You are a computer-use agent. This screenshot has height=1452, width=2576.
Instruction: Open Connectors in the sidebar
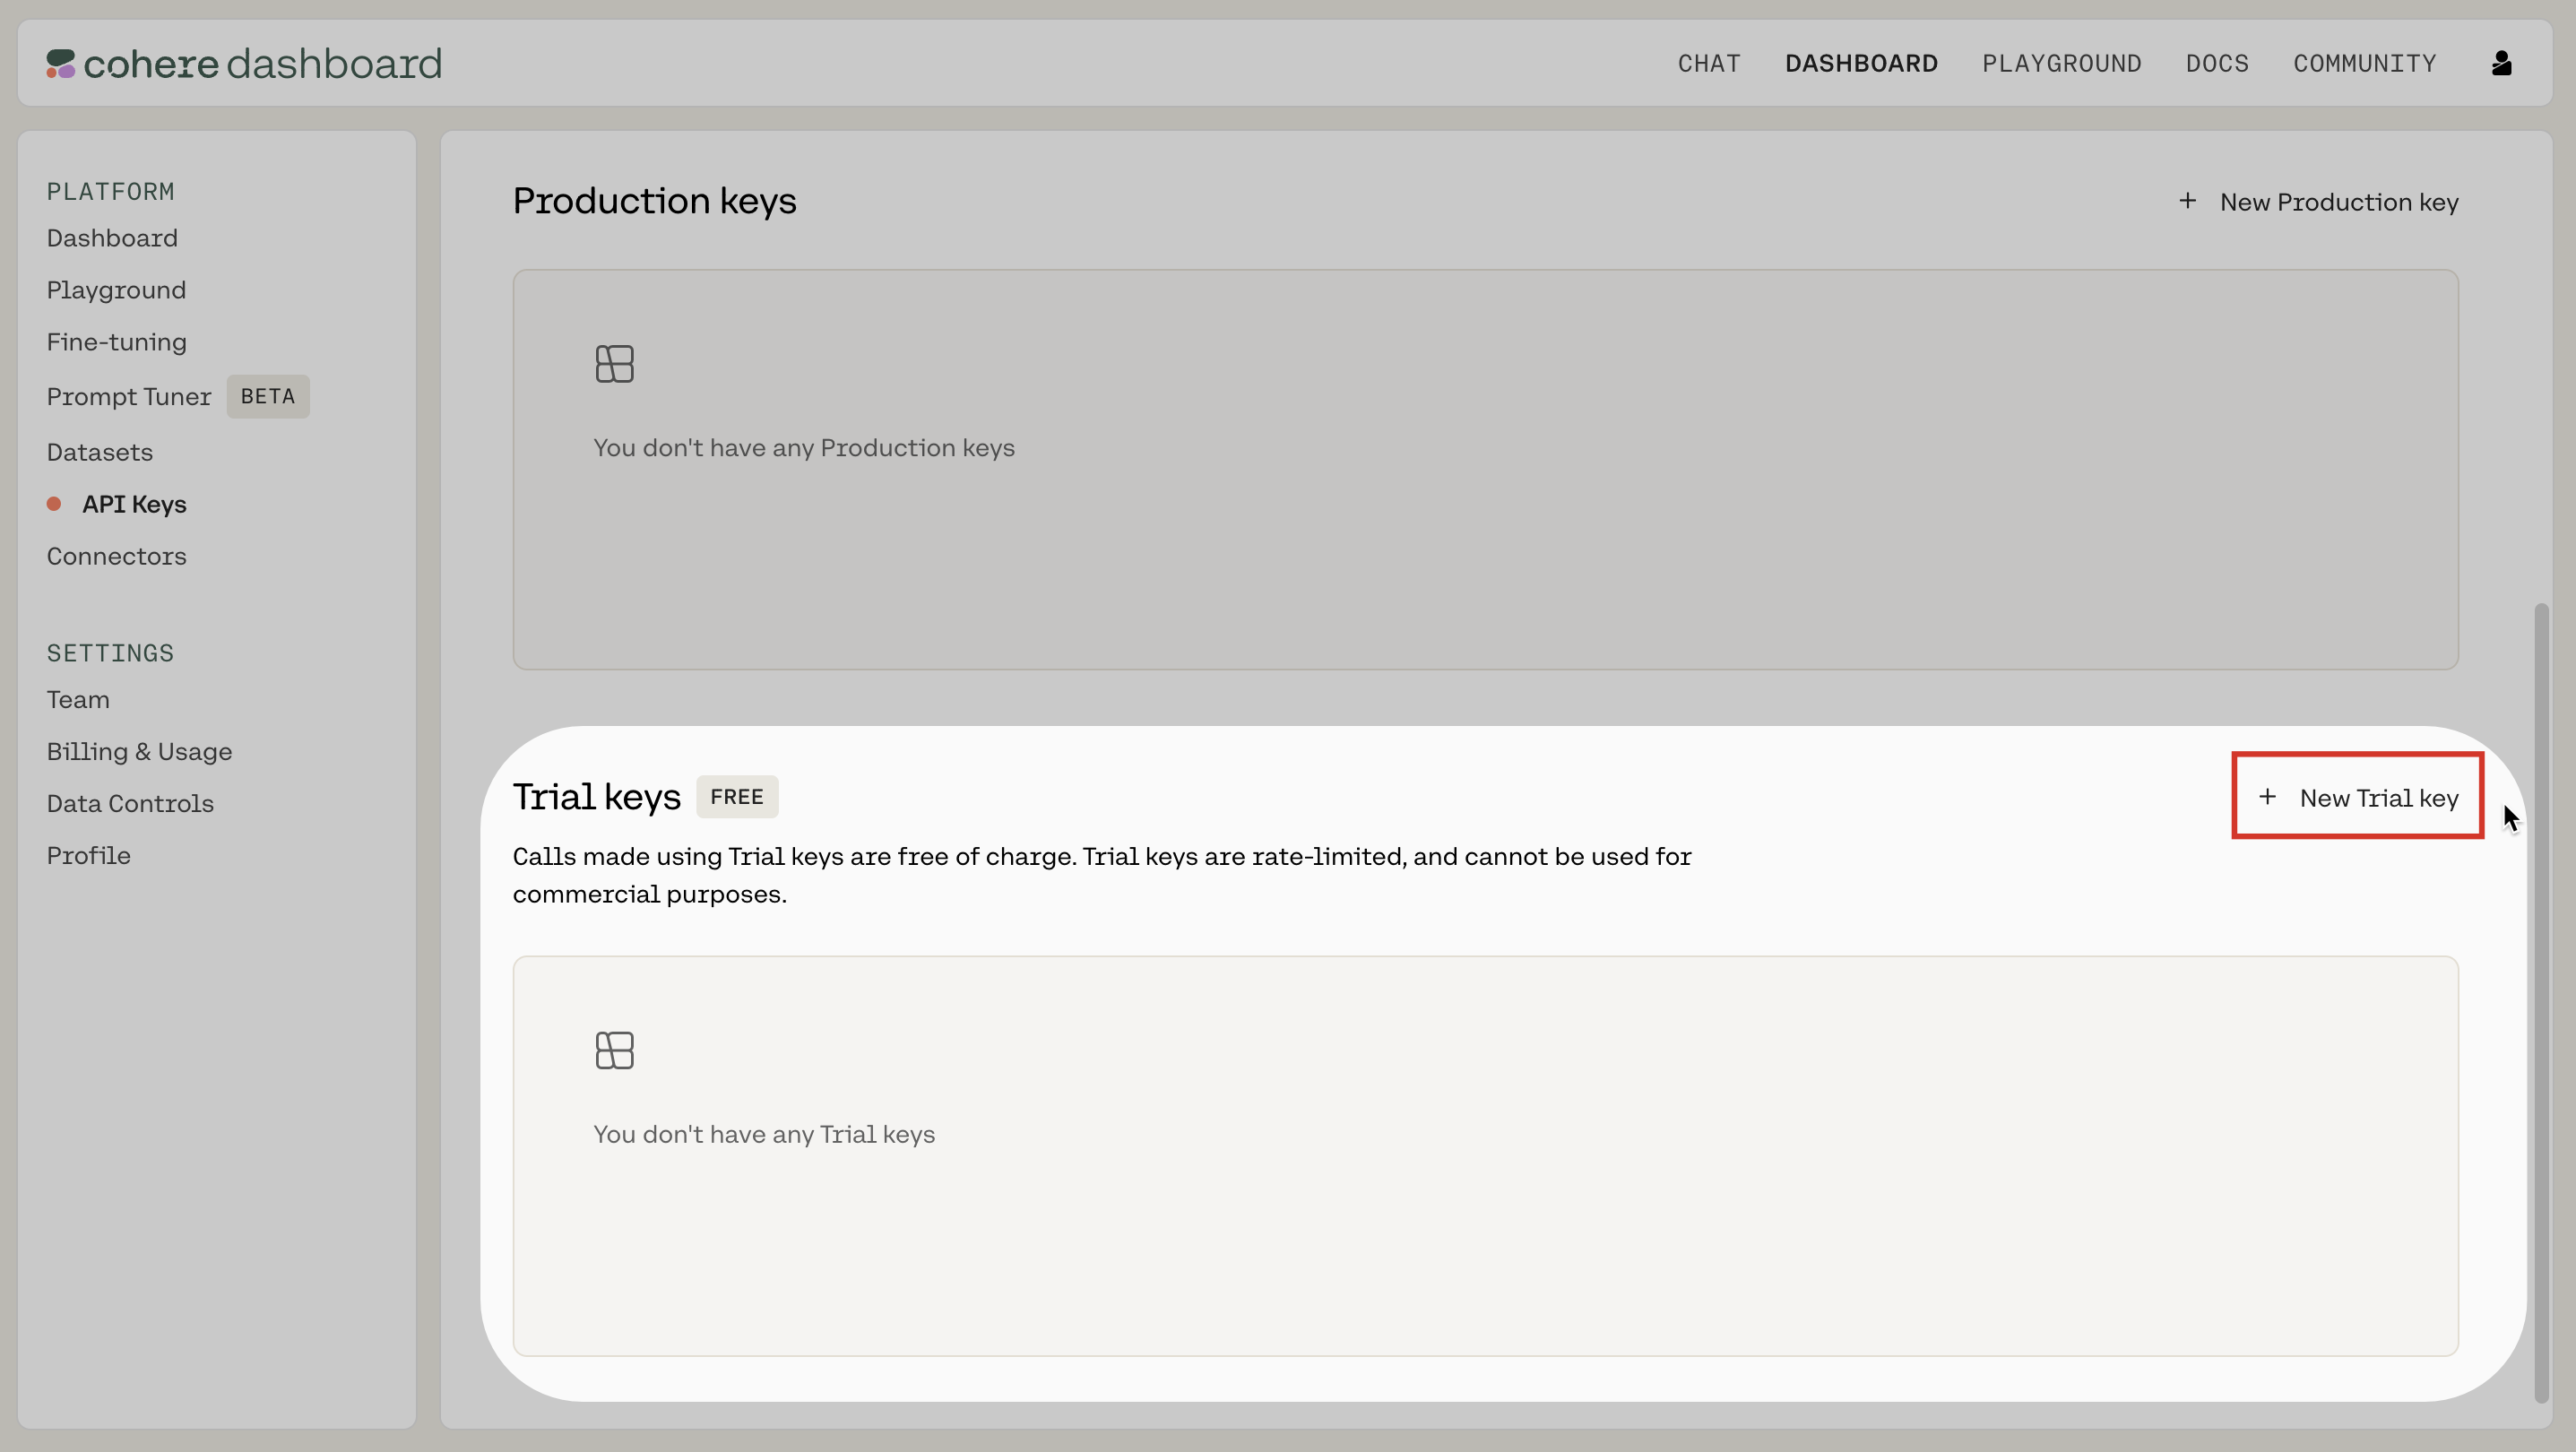pyautogui.click(x=117, y=556)
